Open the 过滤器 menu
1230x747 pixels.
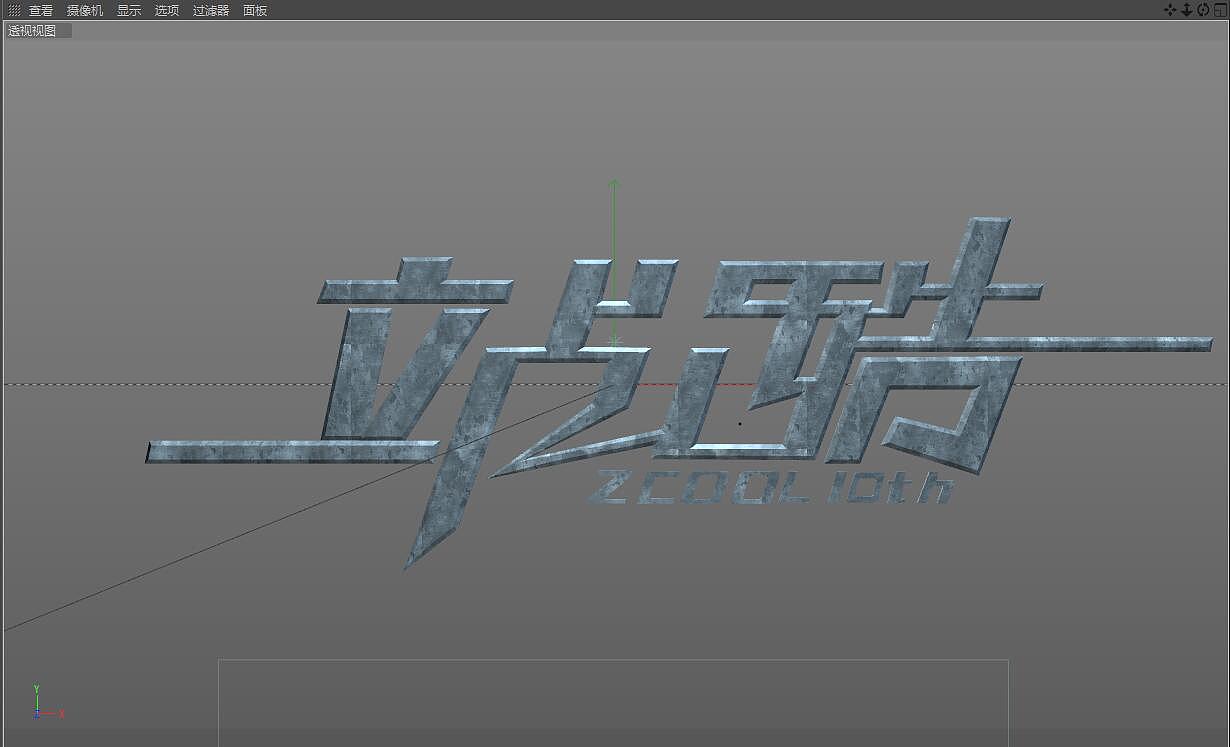(211, 10)
